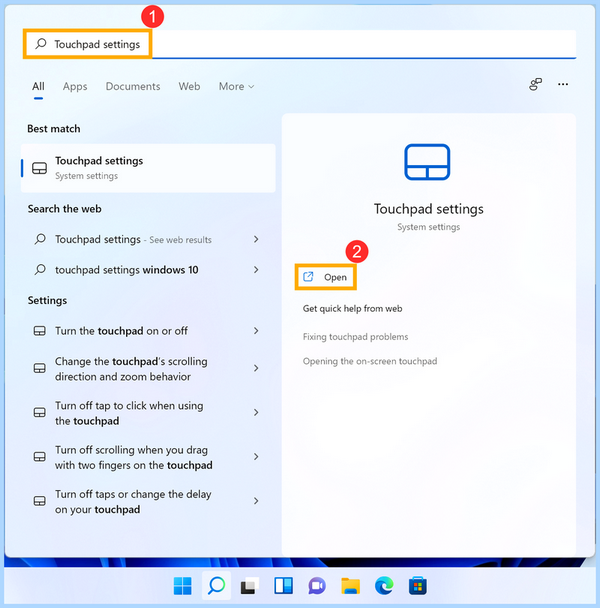This screenshot has width=600, height=608.
Task: Expand the More dropdown filter
Action: (236, 86)
